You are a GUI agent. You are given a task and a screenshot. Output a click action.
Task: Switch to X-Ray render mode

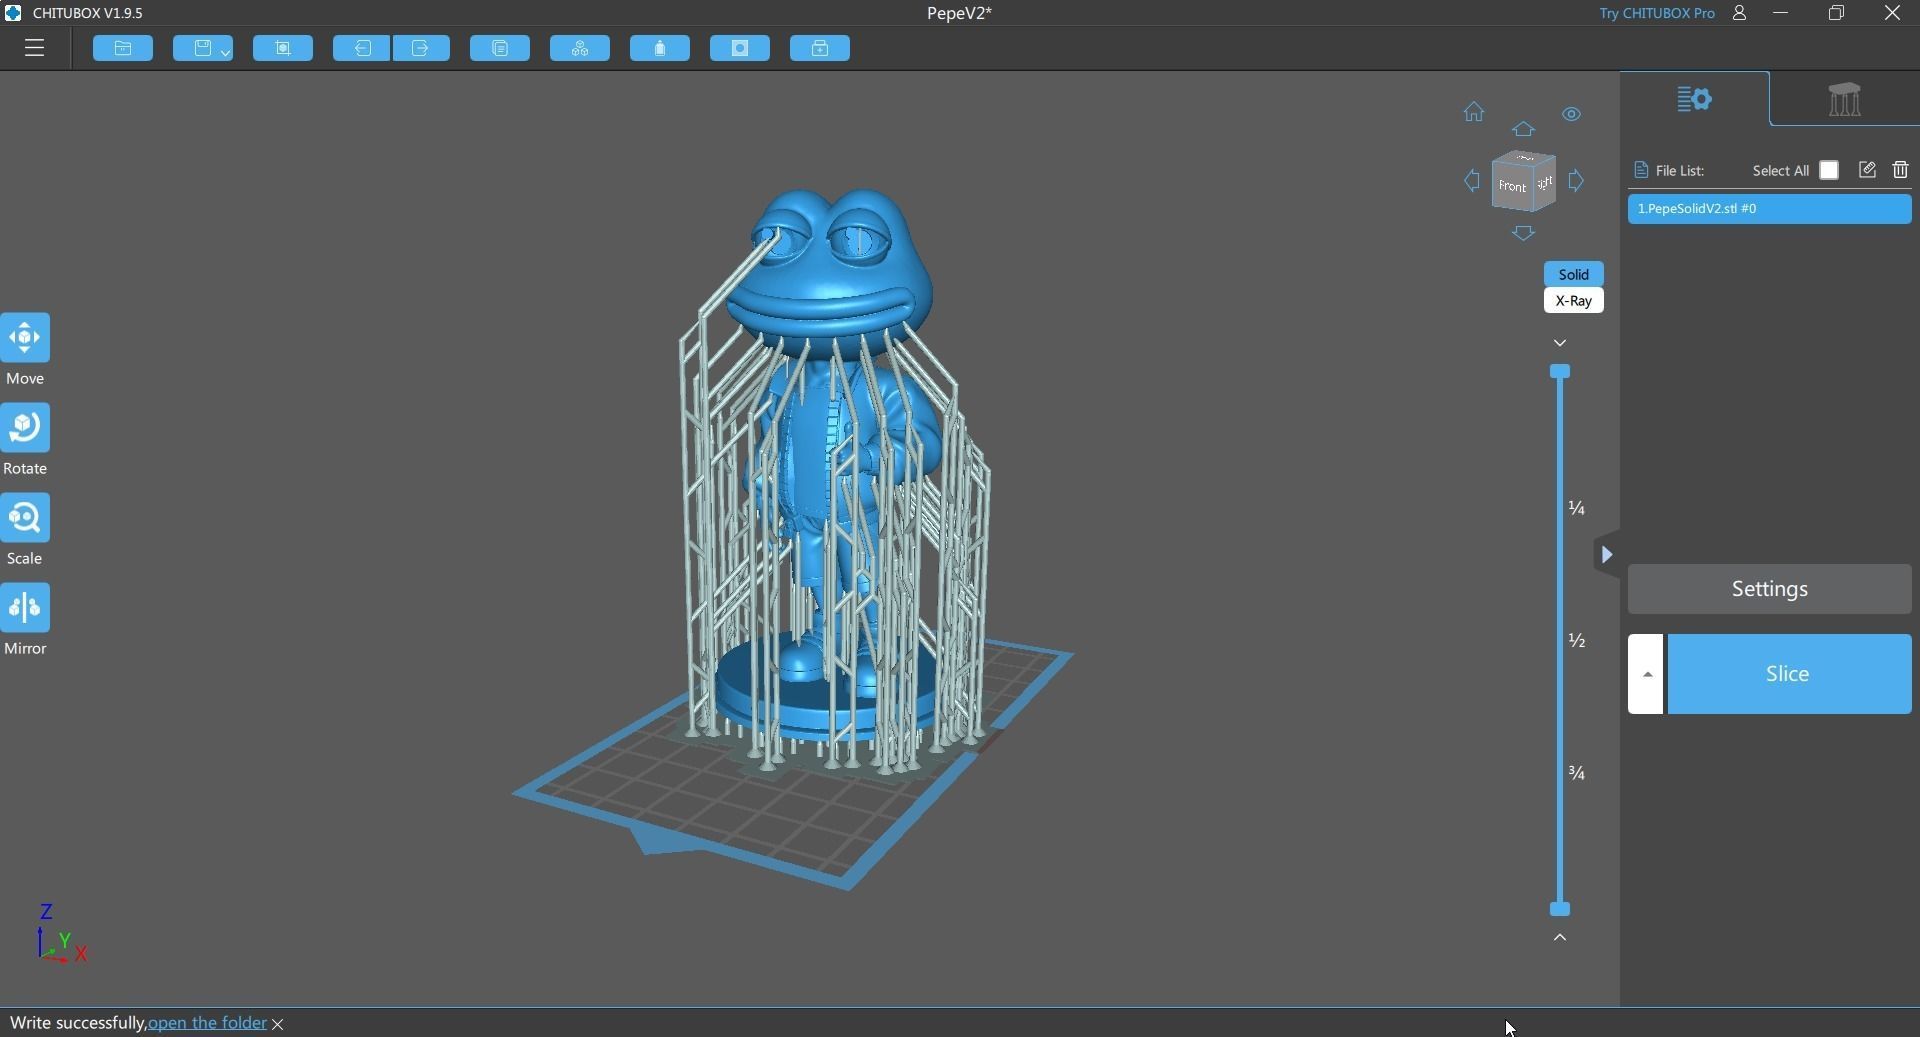(x=1574, y=301)
